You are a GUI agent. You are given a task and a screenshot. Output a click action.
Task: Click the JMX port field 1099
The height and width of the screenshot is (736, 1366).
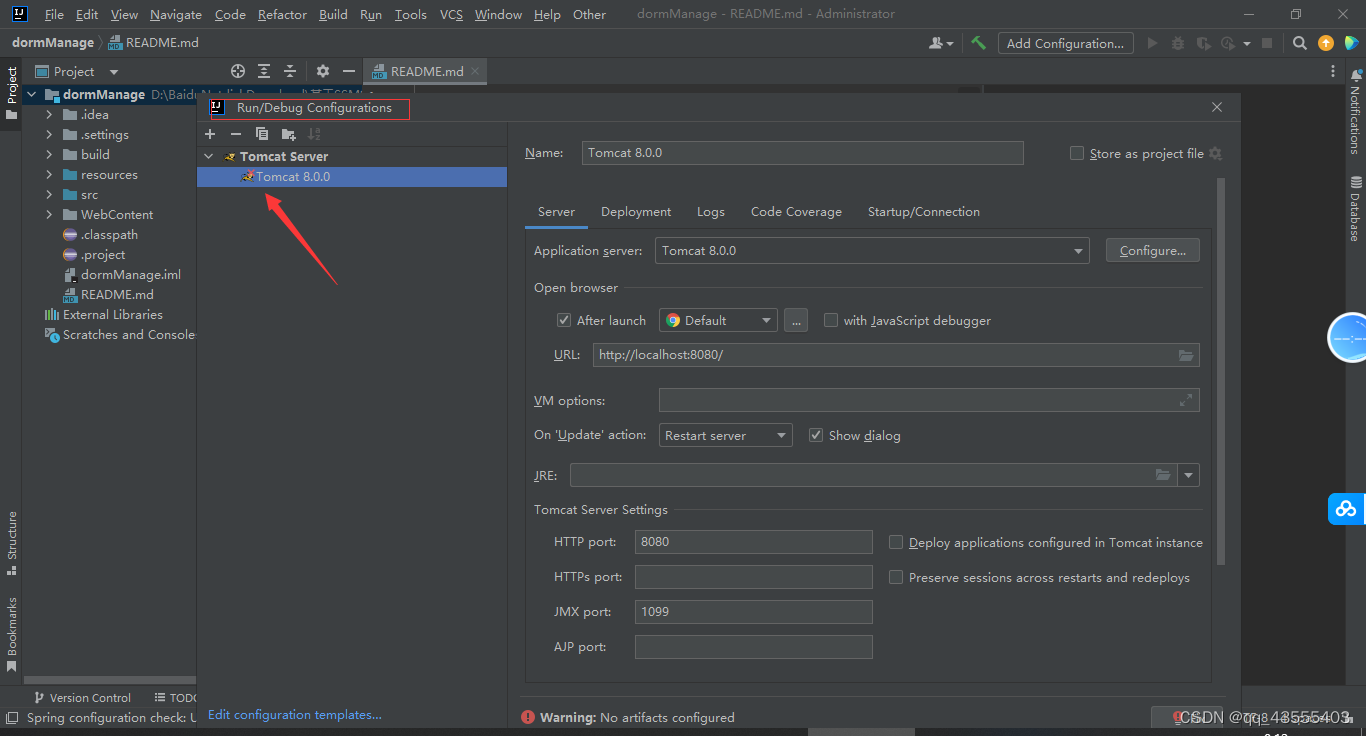pyautogui.click(x=753, y=612)
